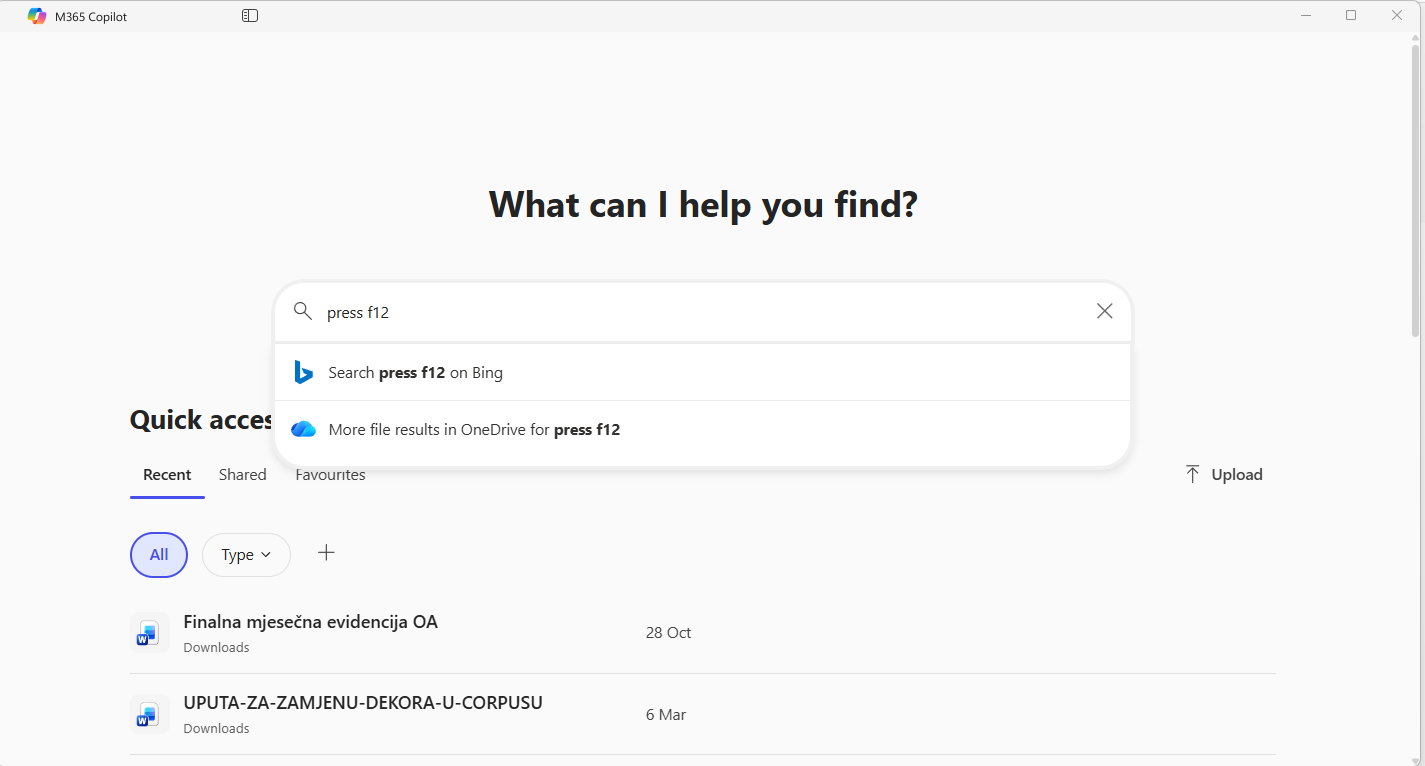This screenshot has height=766, width=1425.
Task: Select Search press f12 on Bing suggestion
Action: (x=415, y=373)
